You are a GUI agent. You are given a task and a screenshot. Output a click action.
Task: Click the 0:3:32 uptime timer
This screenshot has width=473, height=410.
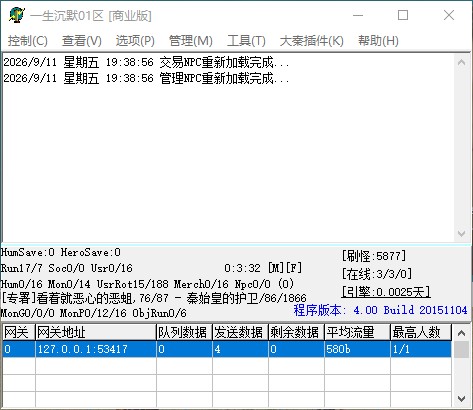point(242,268)
